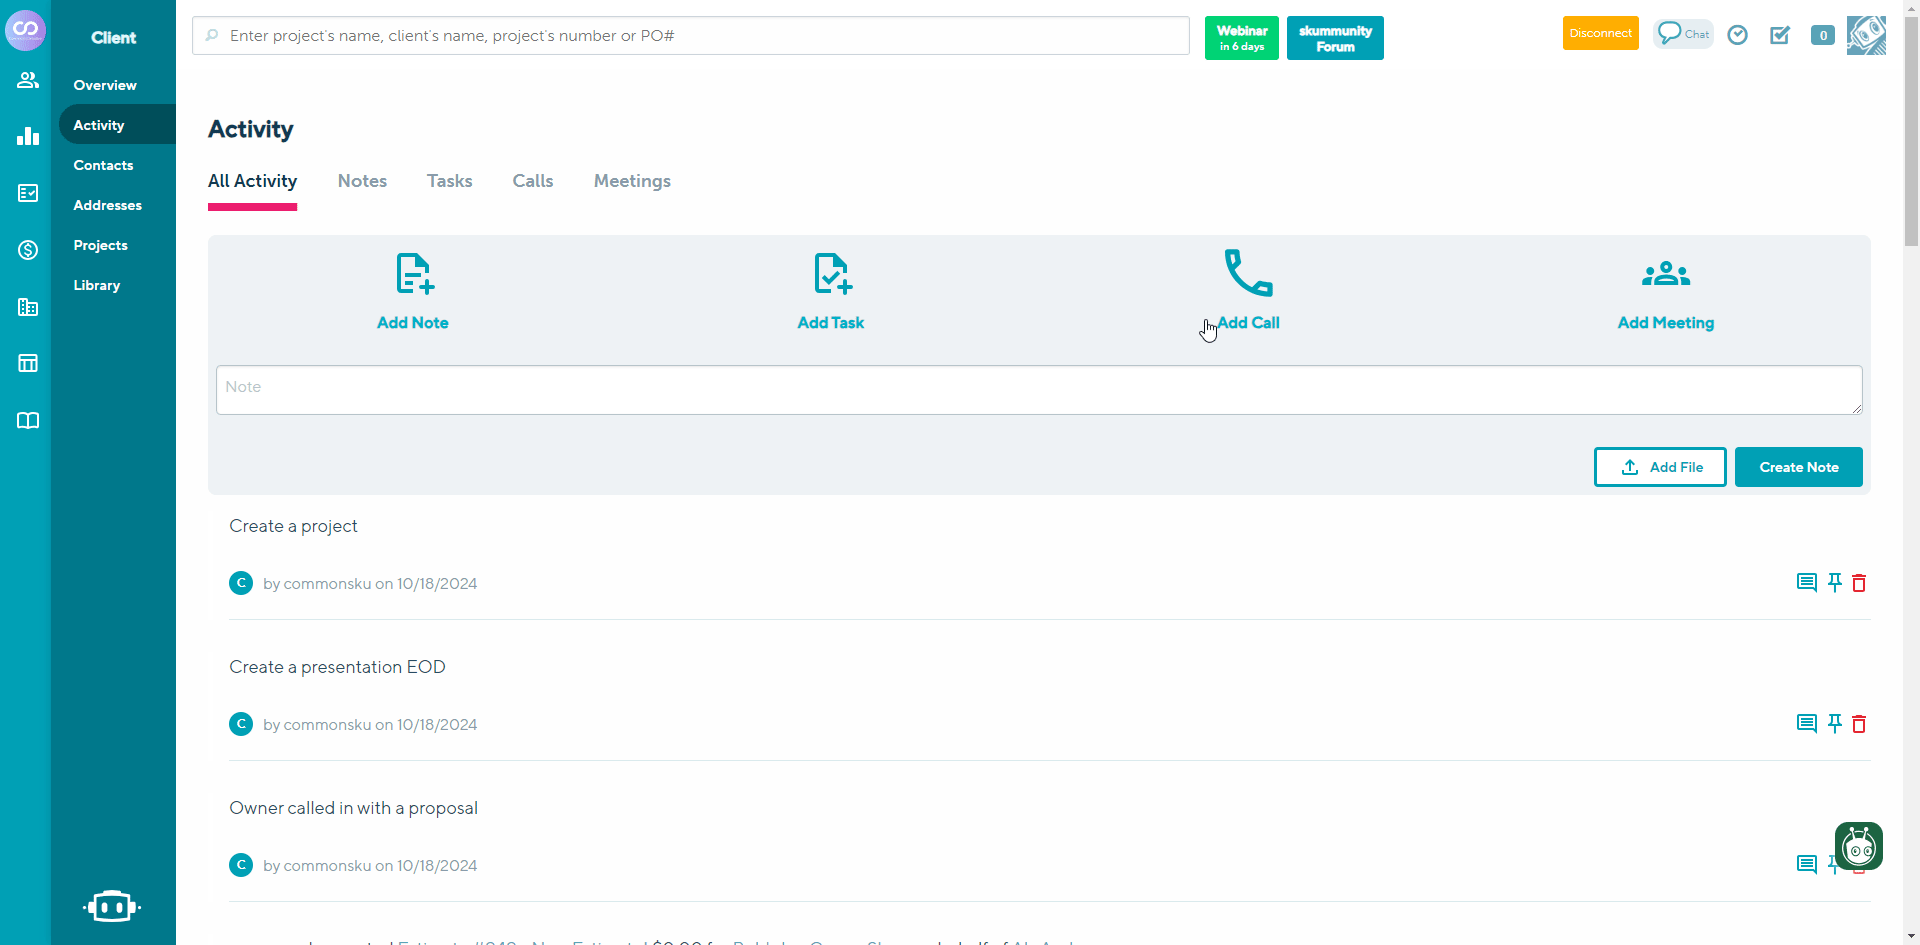The image size is (1920, 945).
Task: Open Chat from the top bar
Action: (1683, 33)
